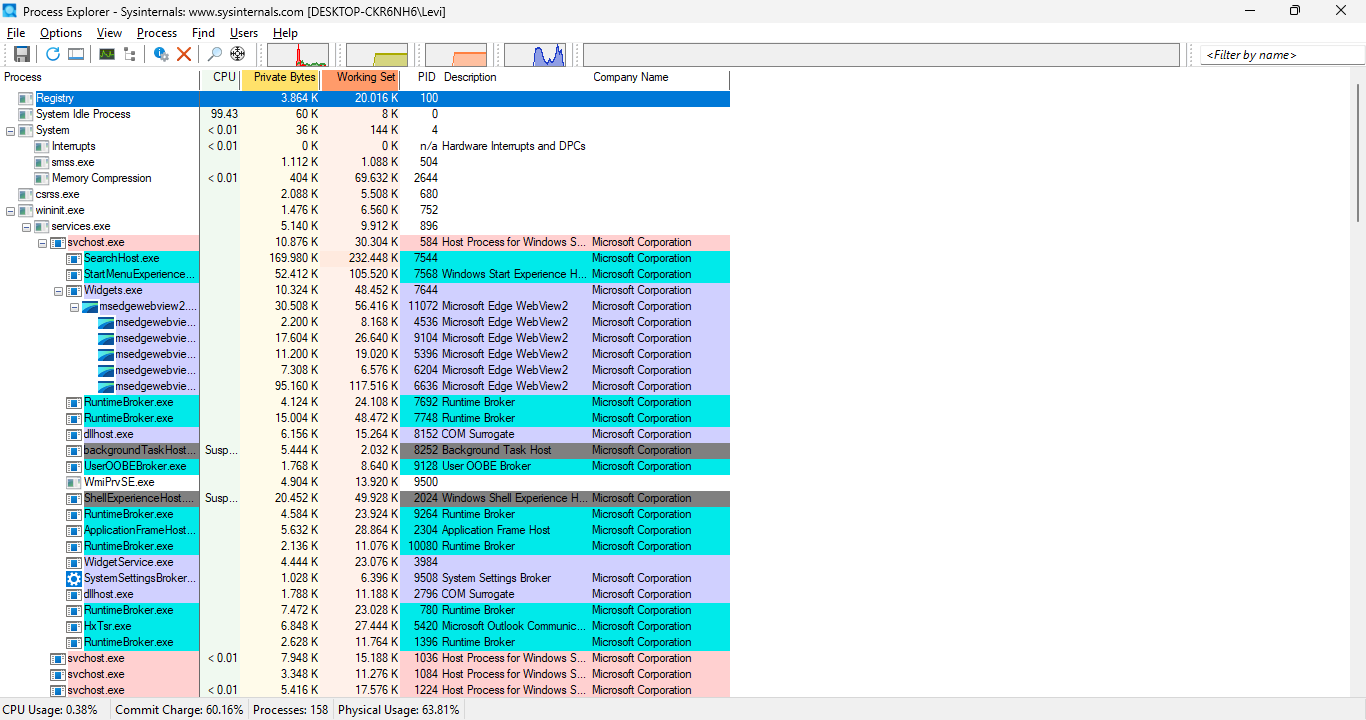Click the Widgets.exe process icon

pos(74,290)
